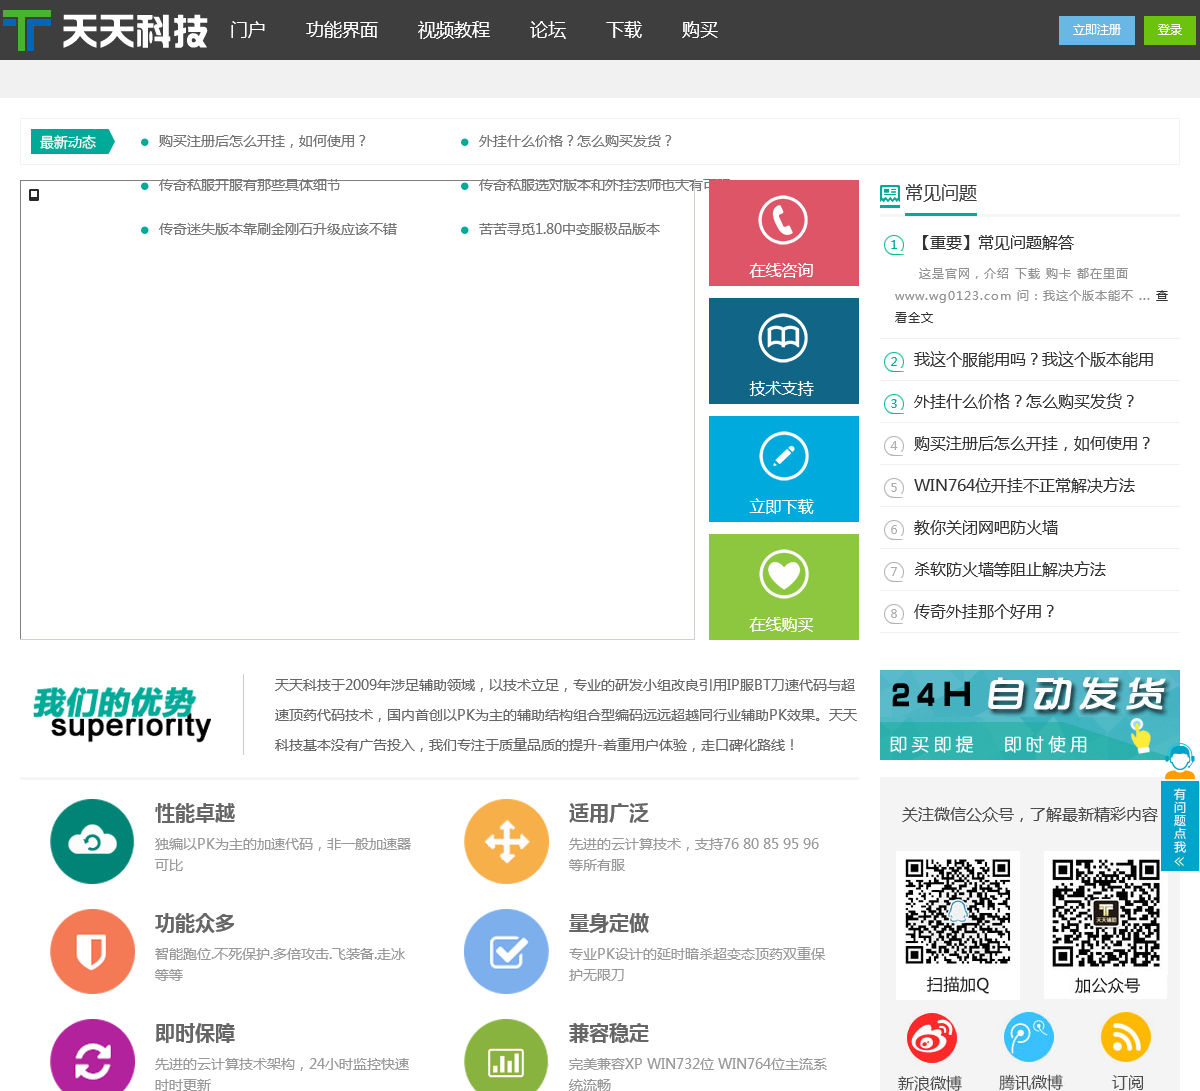Open FAQ item 4 购买注册后怎么开挂
The width and height of the screenshot is (1200, 1091).
point(1033,444)
